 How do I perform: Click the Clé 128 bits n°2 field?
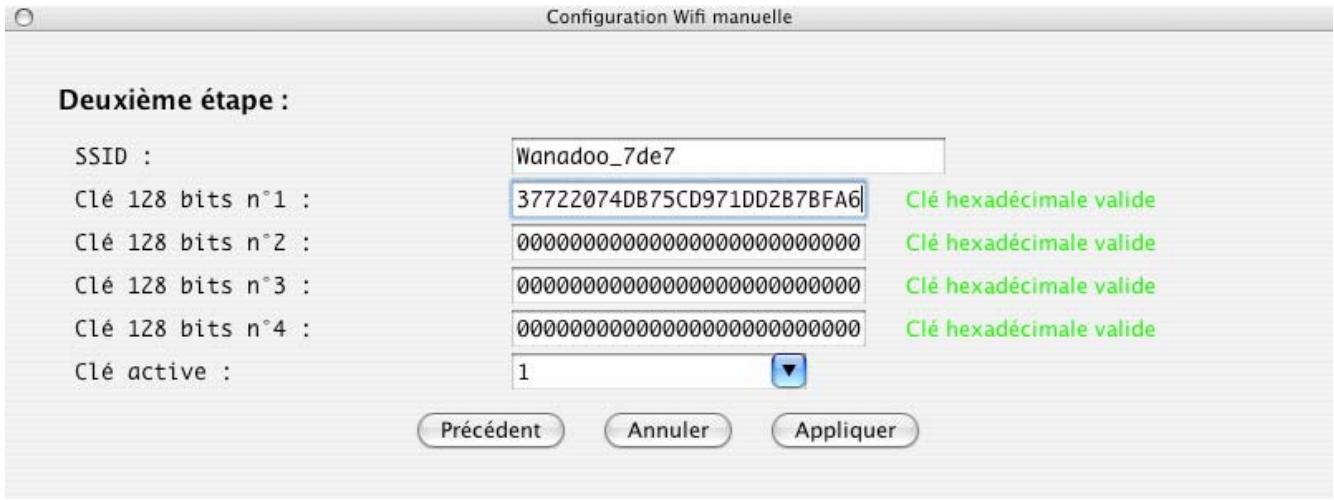pyautogui.click(x=687, y=243)
